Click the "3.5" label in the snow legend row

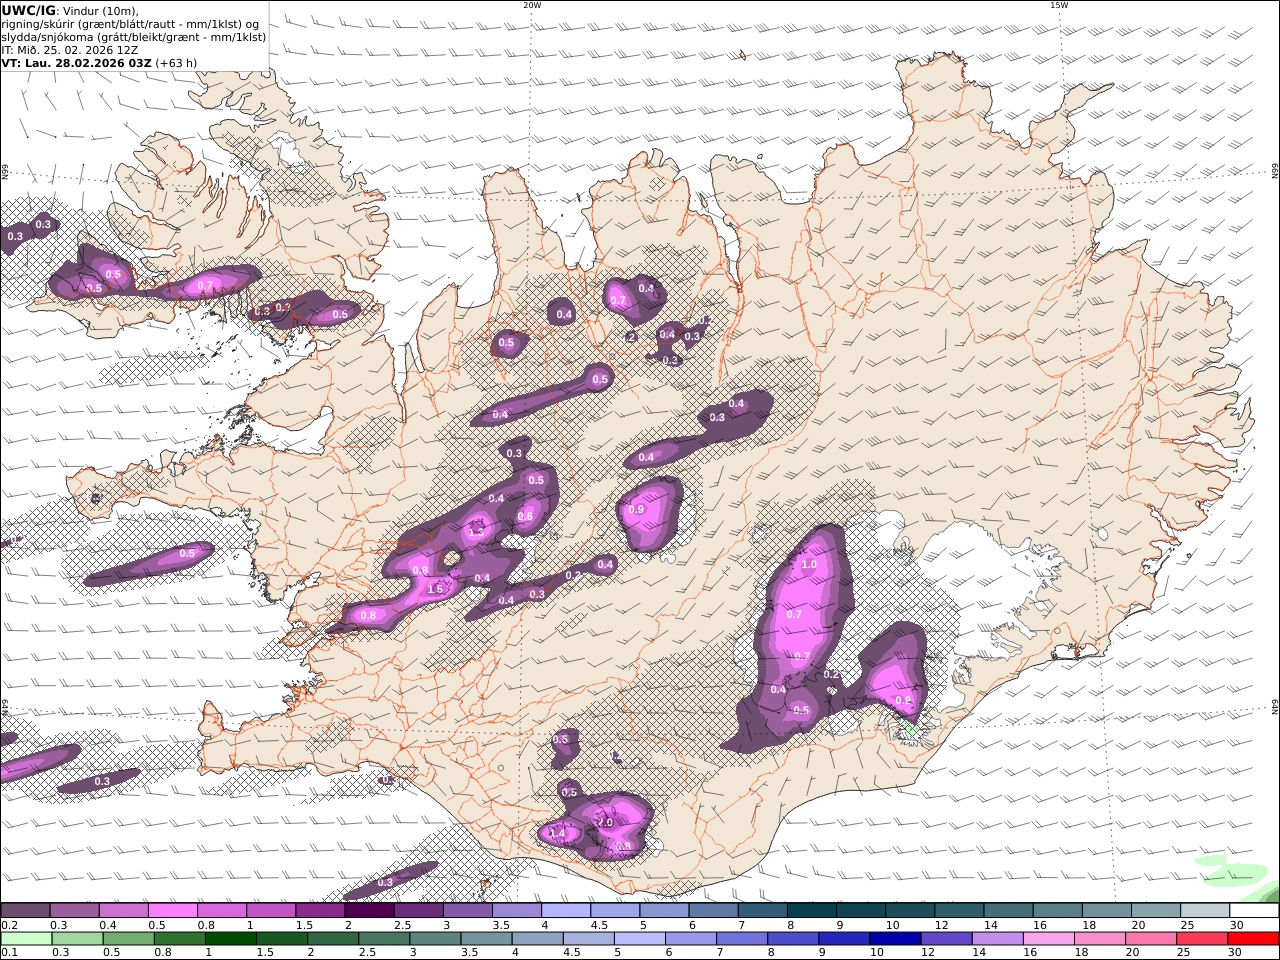[x=501, y=925]
